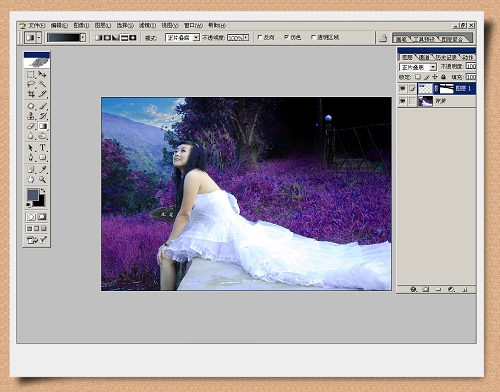Hide 图层 1 via eye icon
Screen dimensions: 500x392
[x=403, y=88]
